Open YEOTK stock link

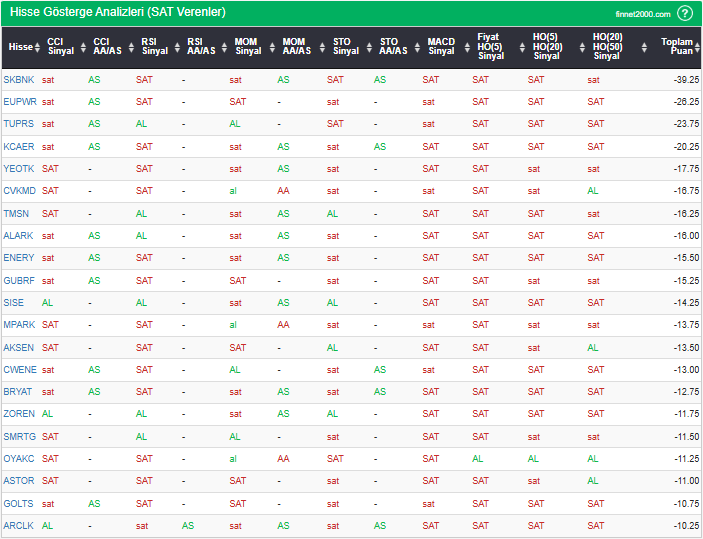click(19, 169)
